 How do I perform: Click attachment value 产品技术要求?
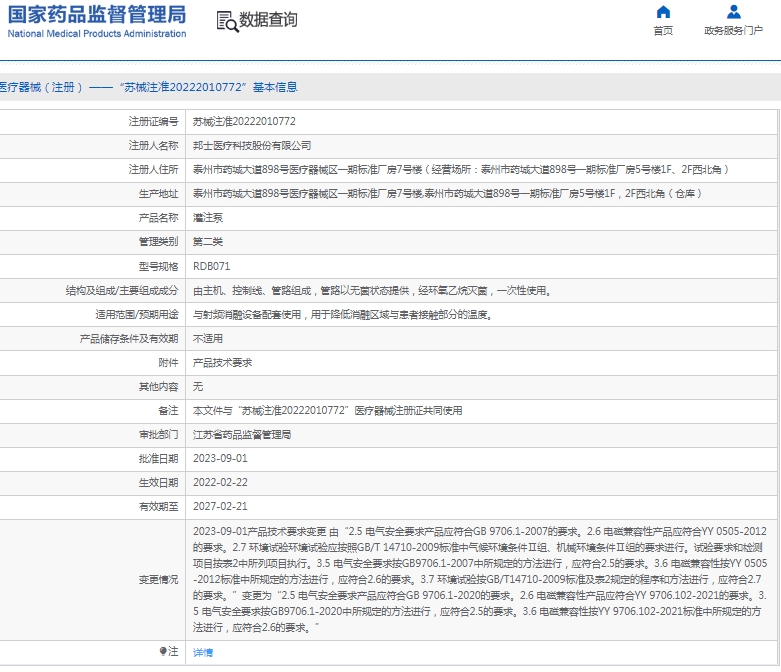coord(222,363)
